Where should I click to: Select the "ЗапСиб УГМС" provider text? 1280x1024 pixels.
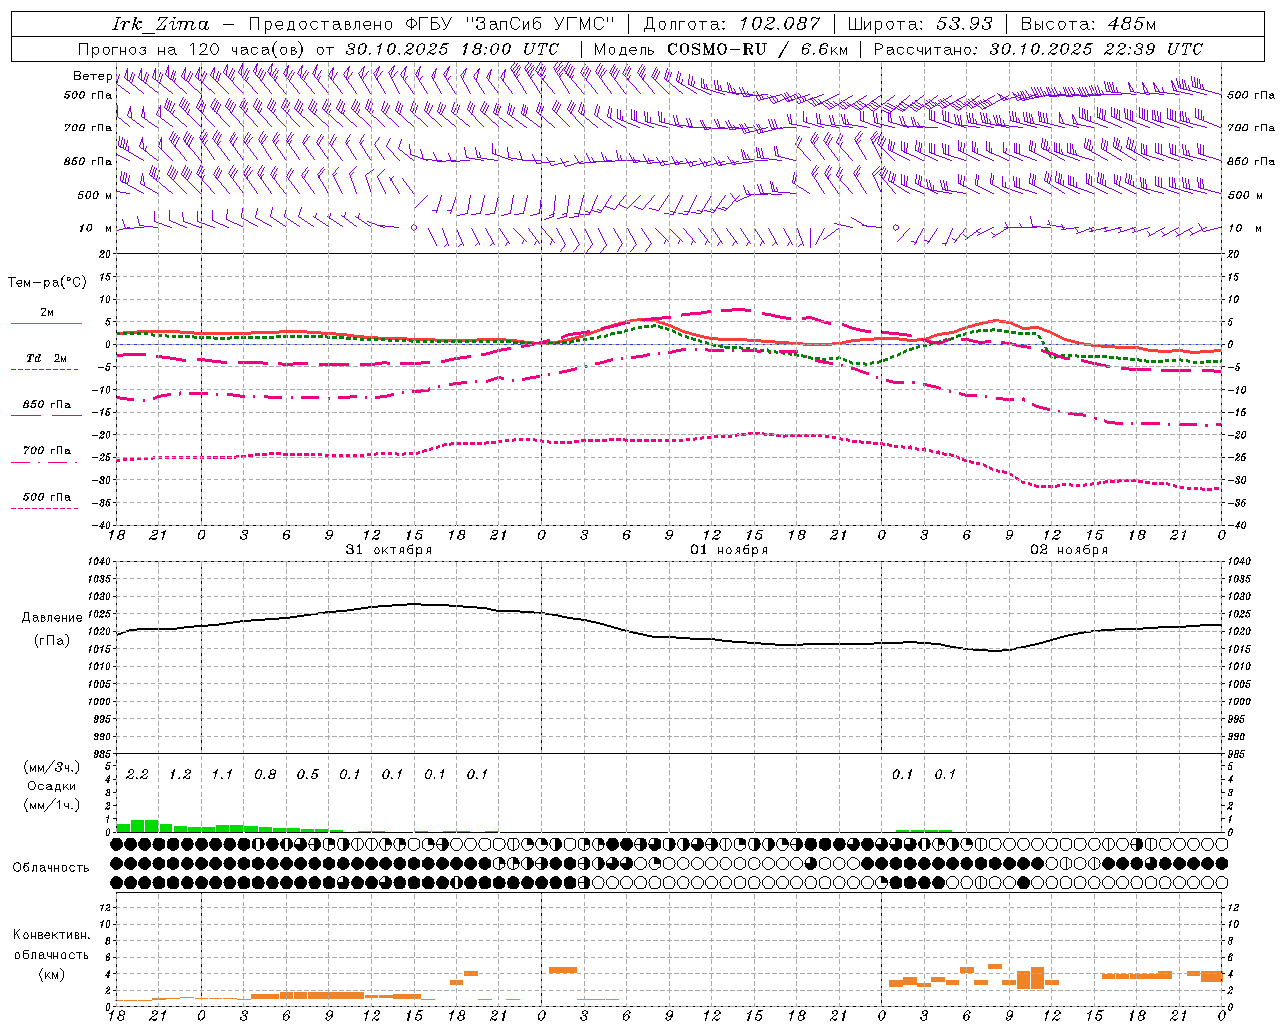(x=540, y=24)
